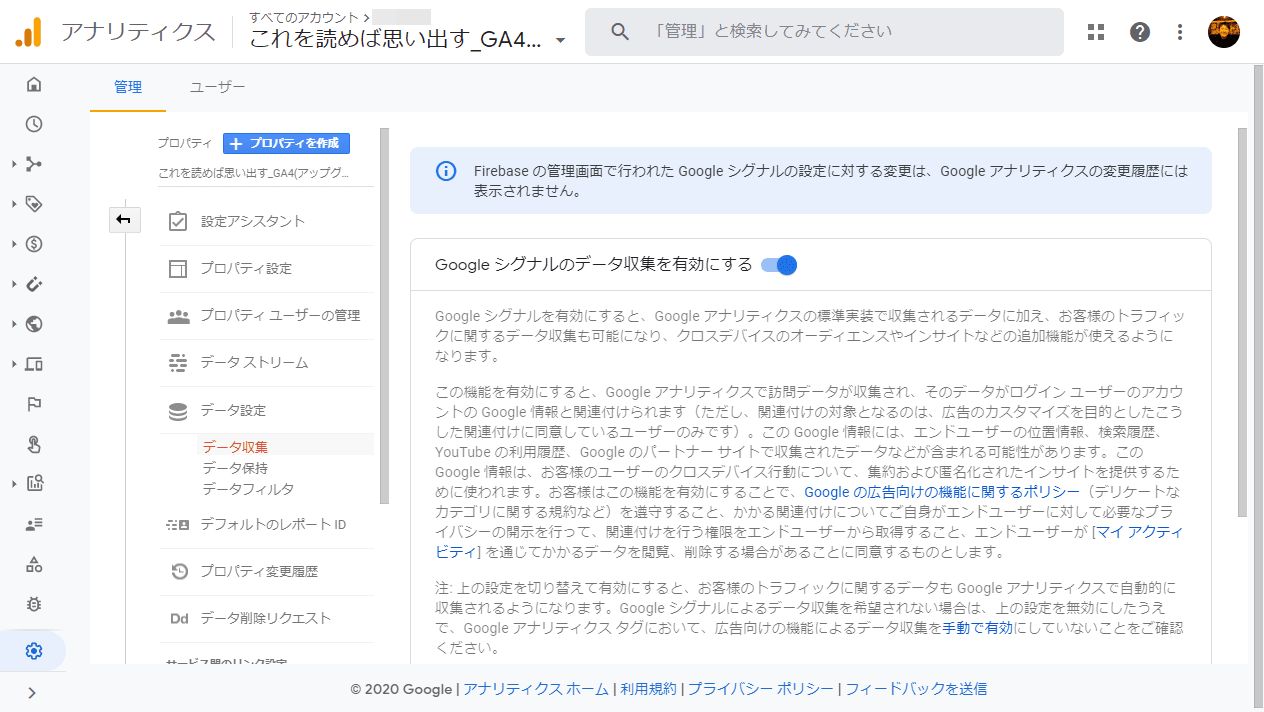Viewport: 1264px width, 712px height.
Task: Open the Audiences person-list icon in sidebar
Action: [34, 524]
